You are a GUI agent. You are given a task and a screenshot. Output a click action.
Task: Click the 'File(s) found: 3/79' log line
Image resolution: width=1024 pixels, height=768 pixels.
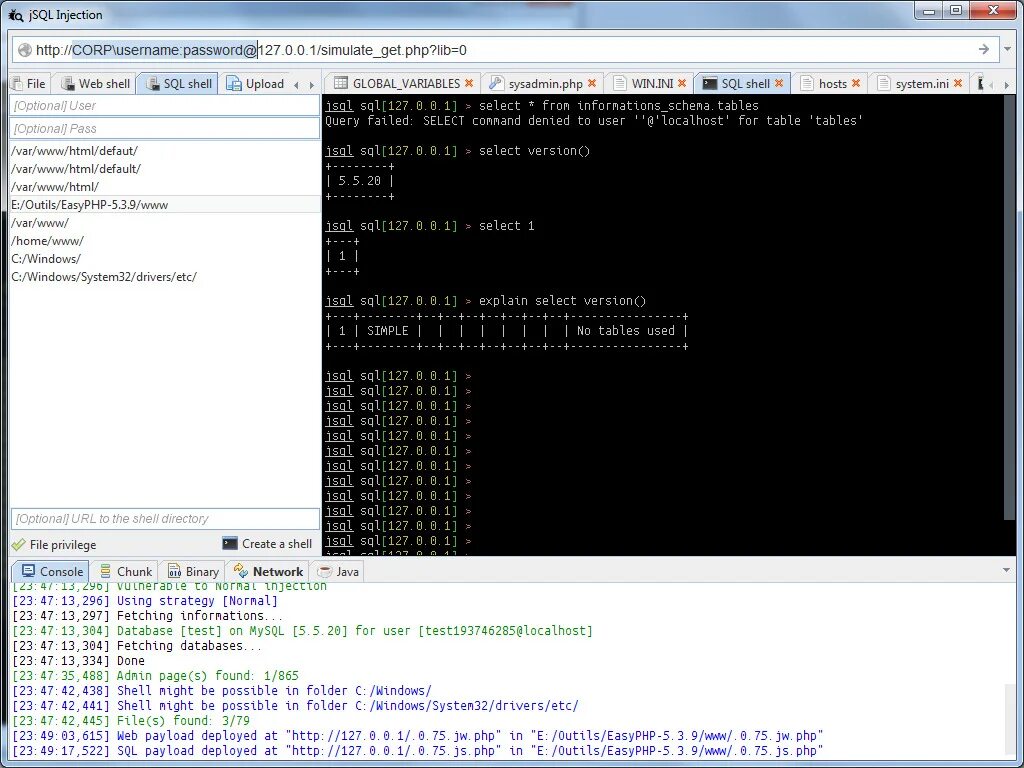[x=131, y=721]
